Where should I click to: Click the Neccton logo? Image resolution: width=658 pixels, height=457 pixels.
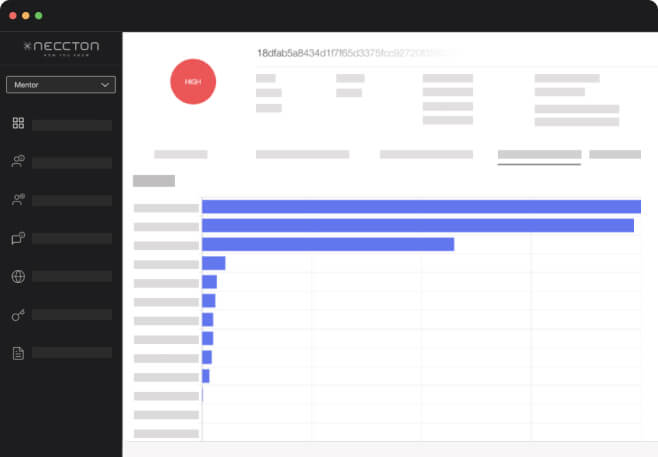61,48
